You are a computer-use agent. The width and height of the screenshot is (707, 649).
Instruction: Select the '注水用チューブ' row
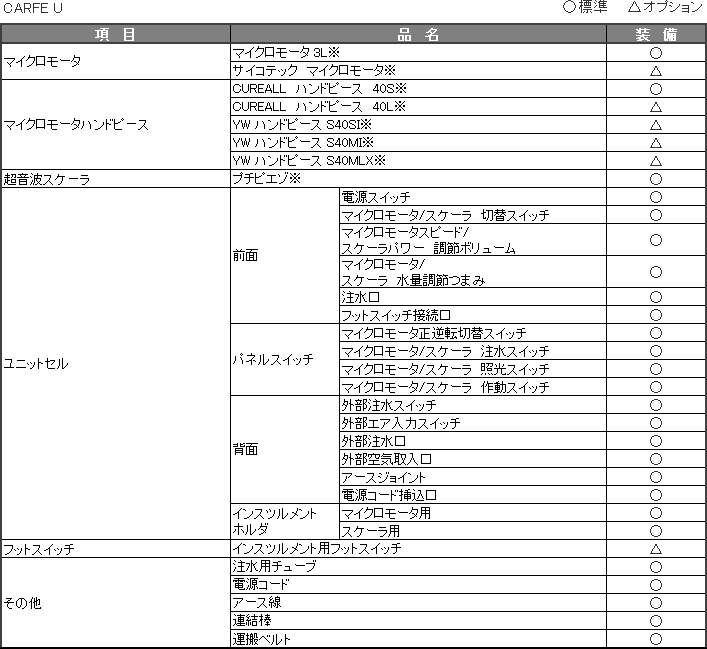tap(418, 566)
